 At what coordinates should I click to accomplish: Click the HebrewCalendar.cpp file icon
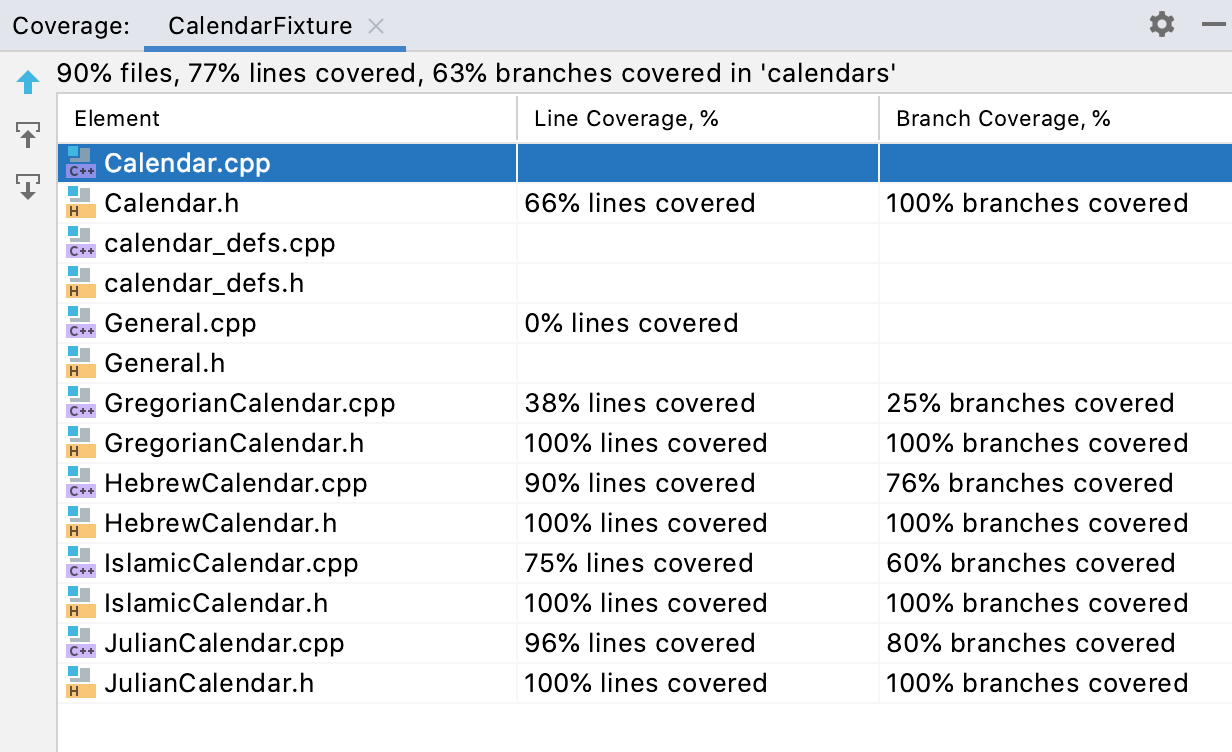[x=80, y=483]
